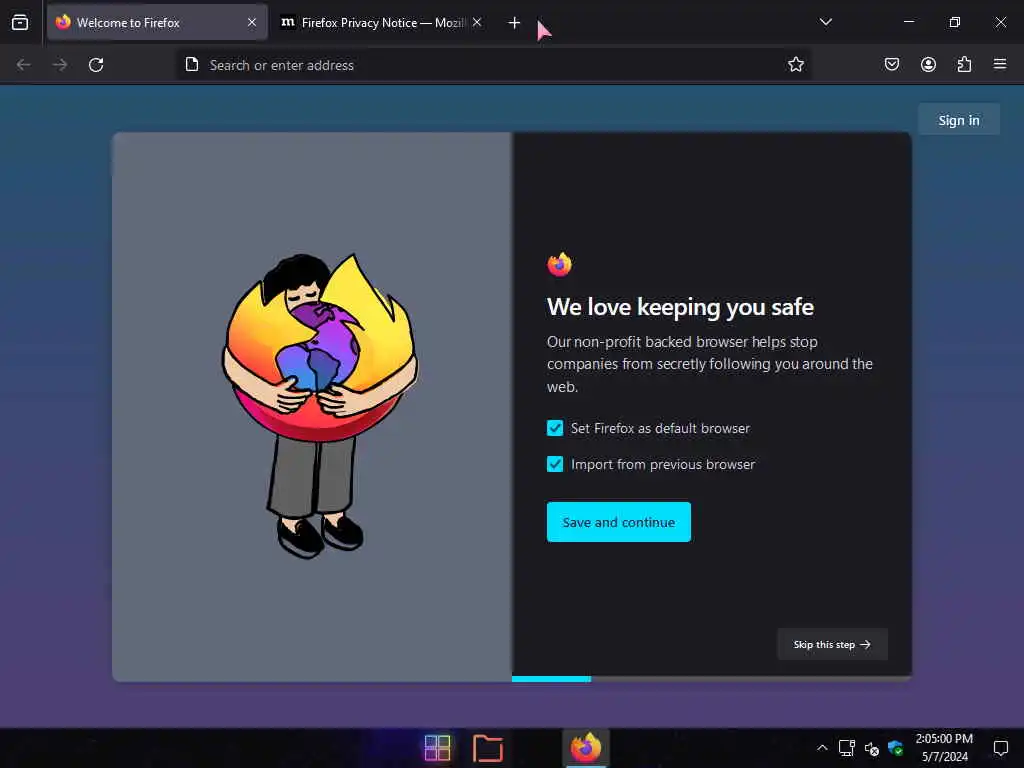
Task: Open the Save to Pocket icon
Action: pos(891,65)
